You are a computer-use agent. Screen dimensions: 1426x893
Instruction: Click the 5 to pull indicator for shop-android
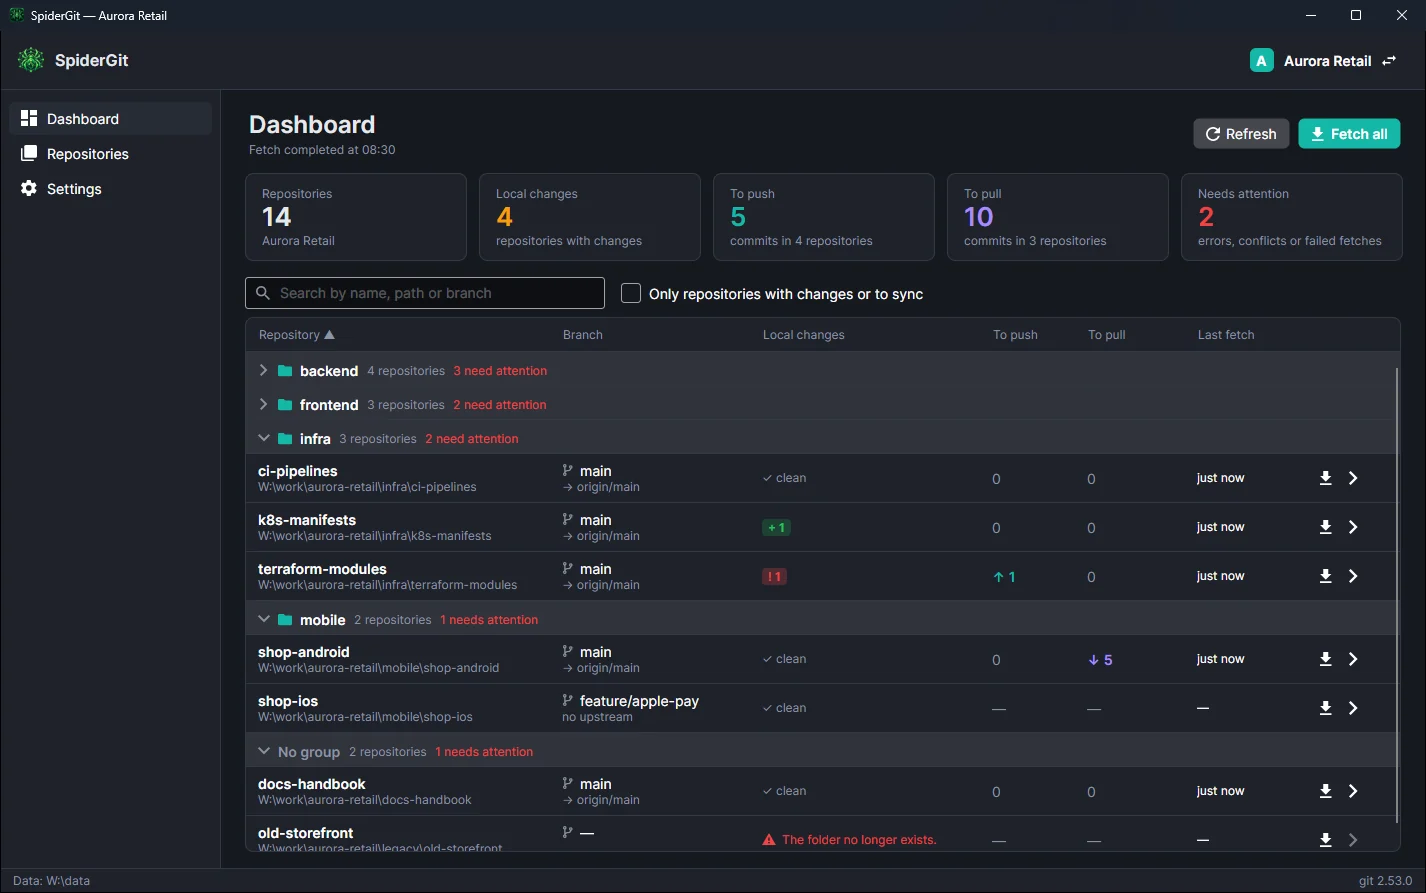click(x=1100, y=660)
